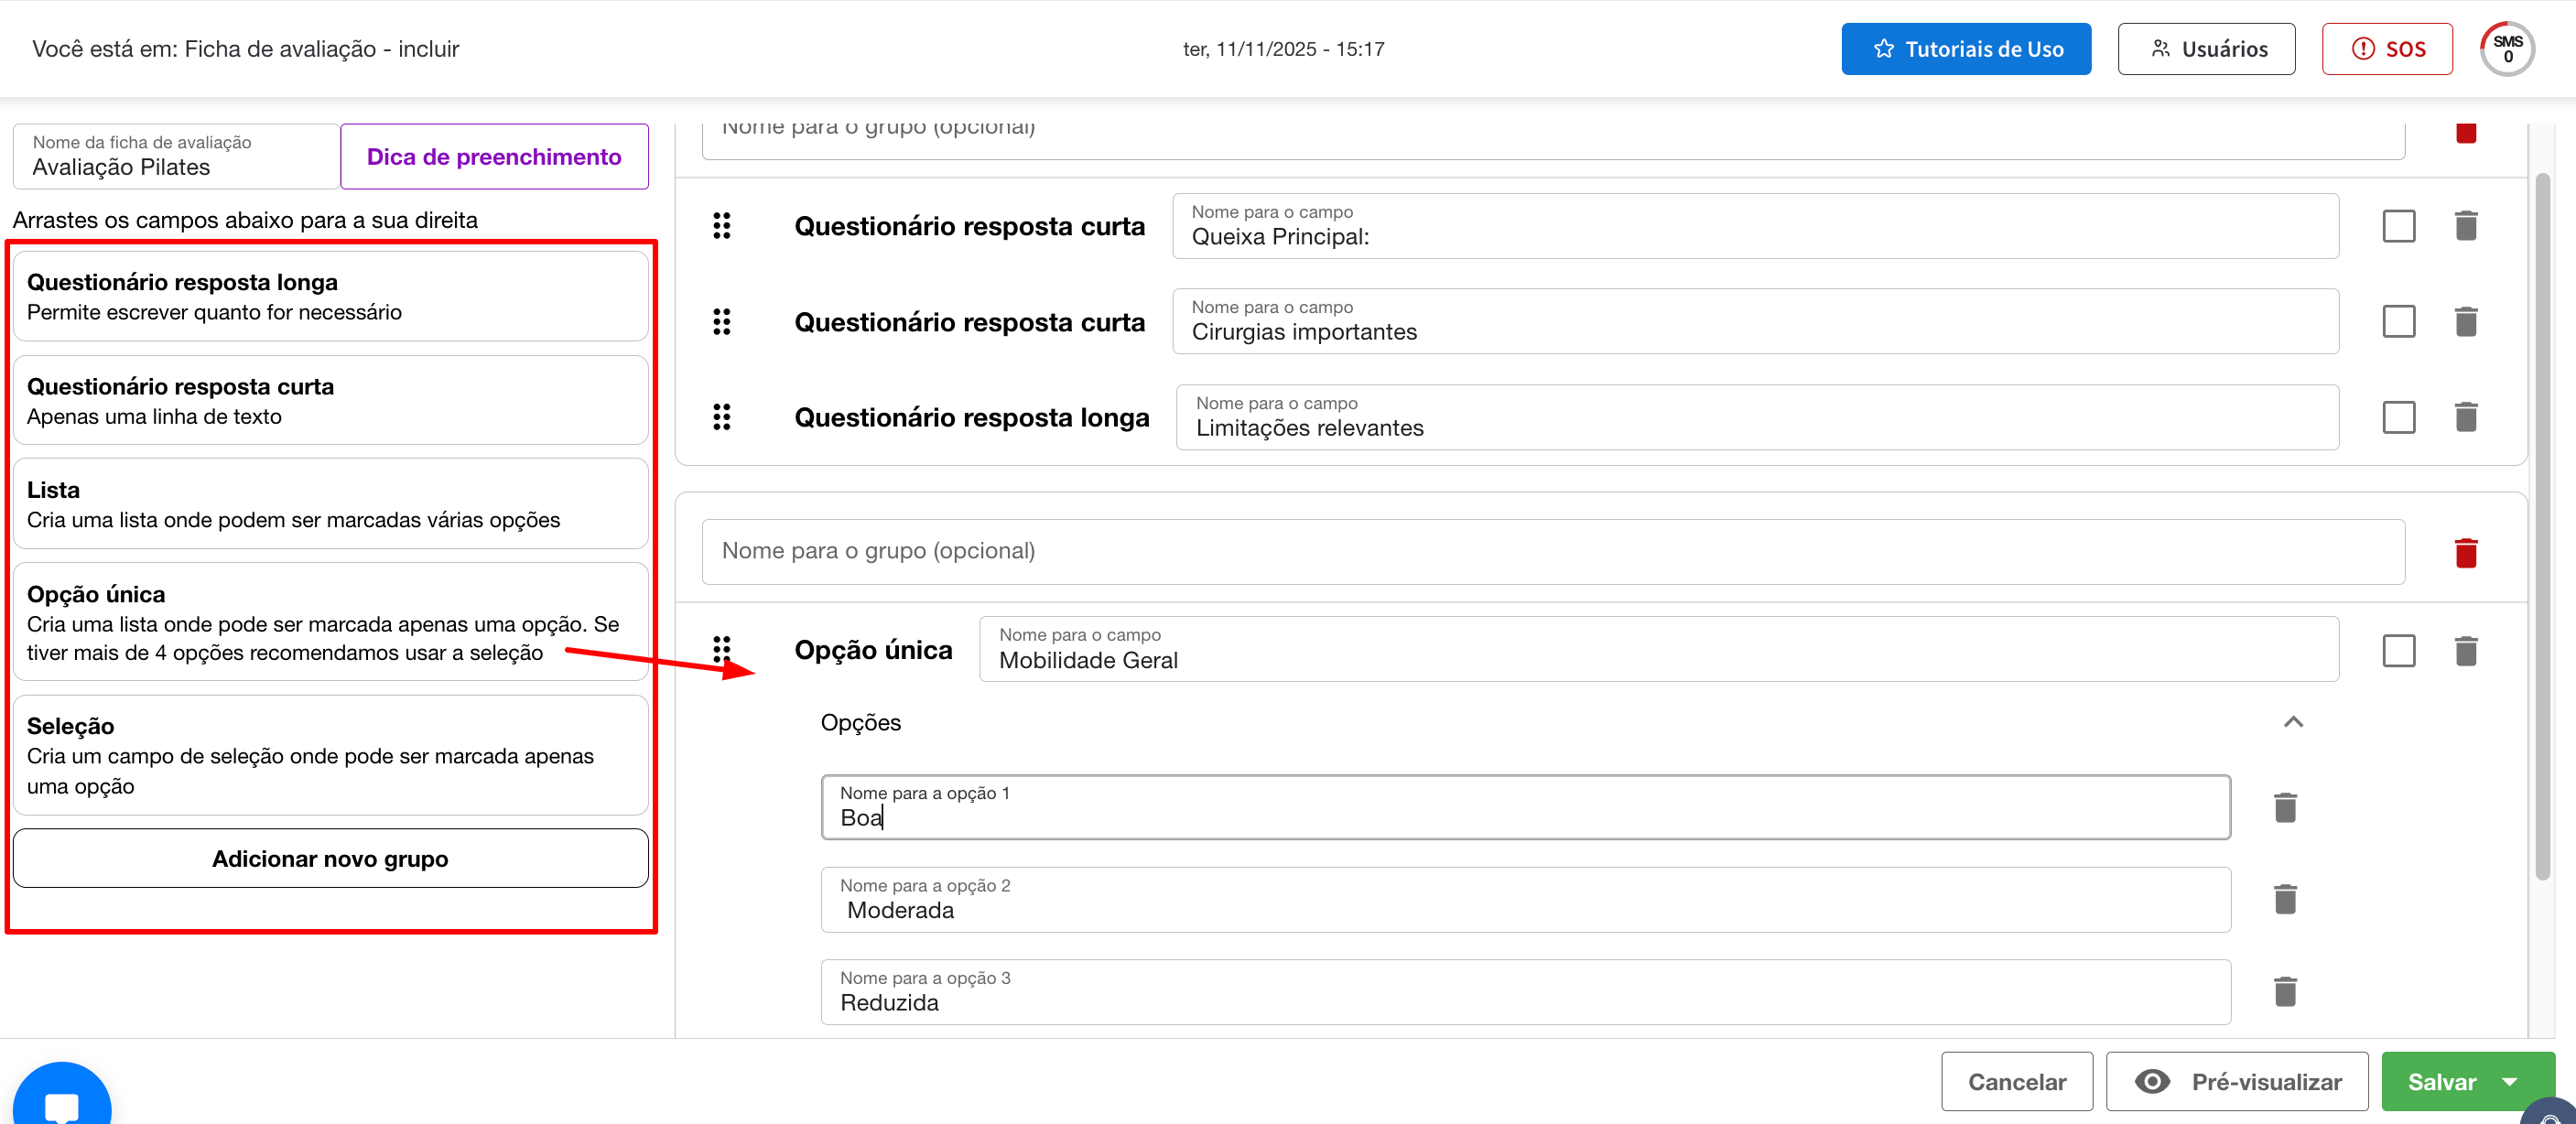The image size is (2576, 1124).
Task: Delete the Reduzida option using trash icon
Action: coord(2284,992)
